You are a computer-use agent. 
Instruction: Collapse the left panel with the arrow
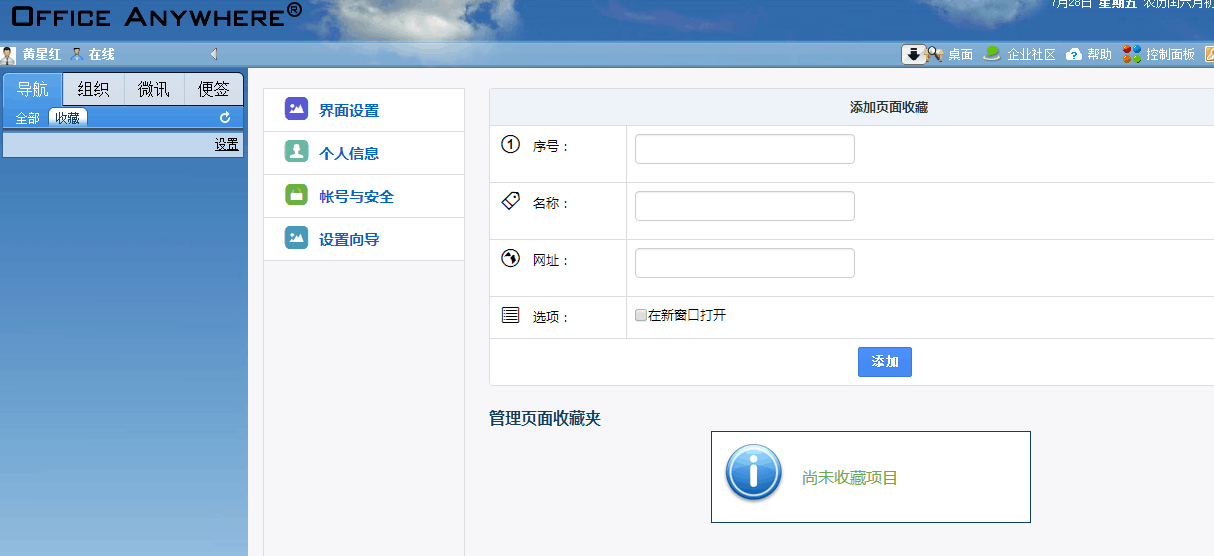pyautogui.click(x=213, y=54)
